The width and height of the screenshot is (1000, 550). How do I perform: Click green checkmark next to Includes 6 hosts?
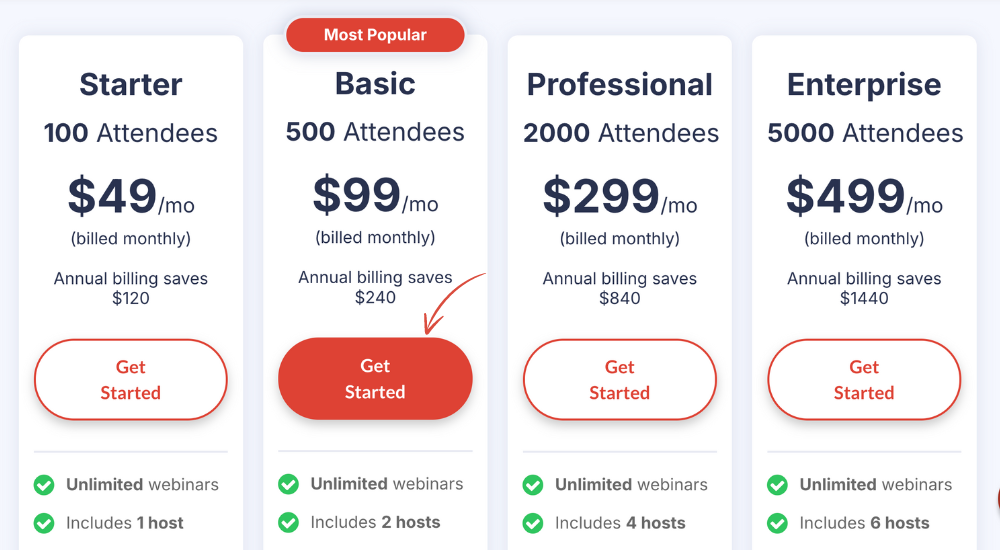777,523
